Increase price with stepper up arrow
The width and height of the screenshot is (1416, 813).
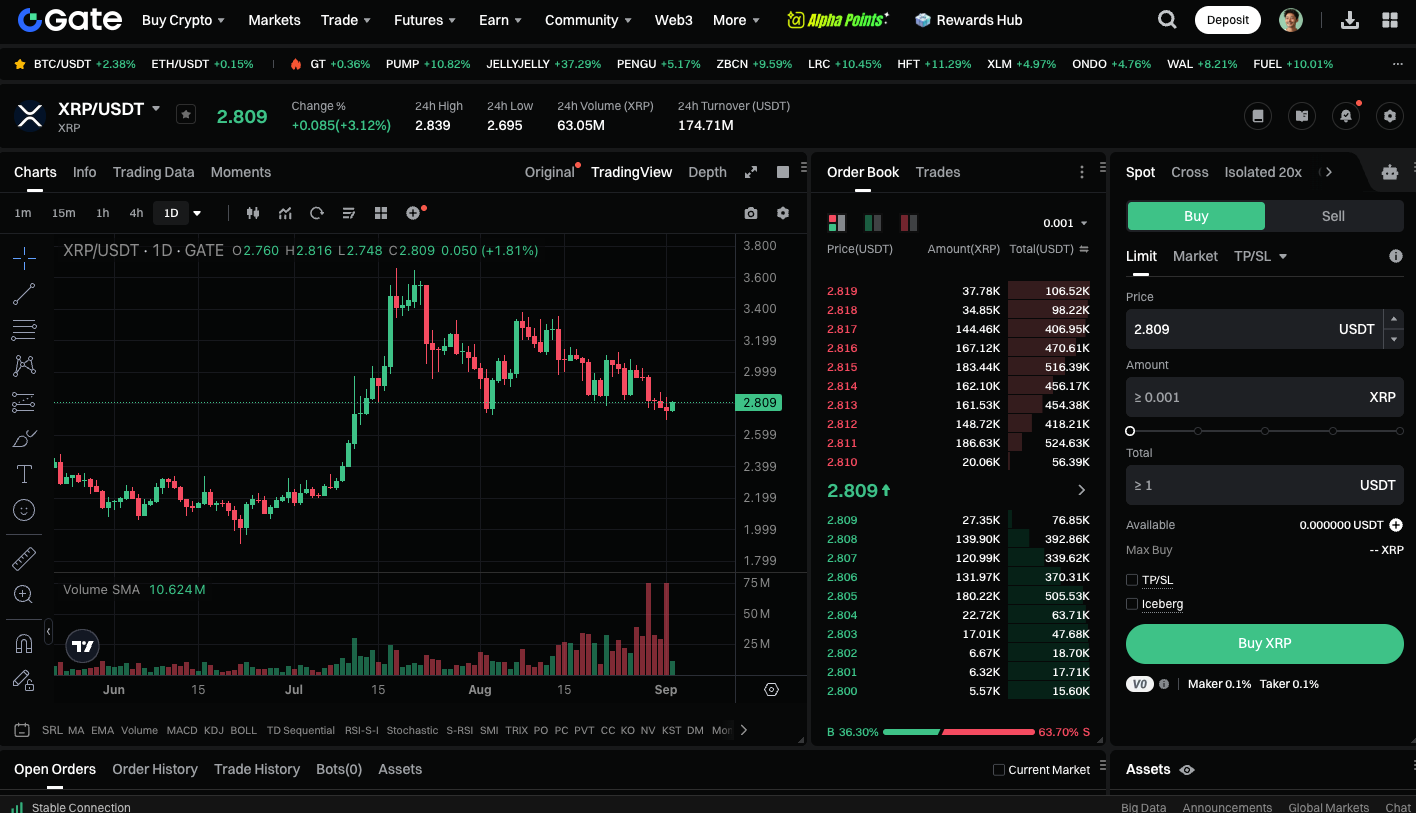1394,319
